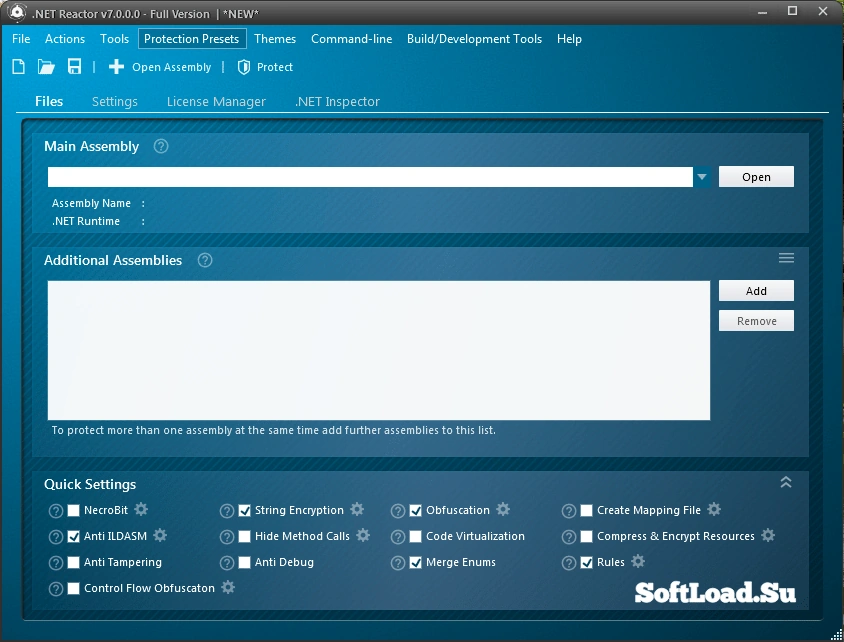The width and height of the screenshot is (844, 642).
Task: Open NecroBit settings gear
Action: 141,509
